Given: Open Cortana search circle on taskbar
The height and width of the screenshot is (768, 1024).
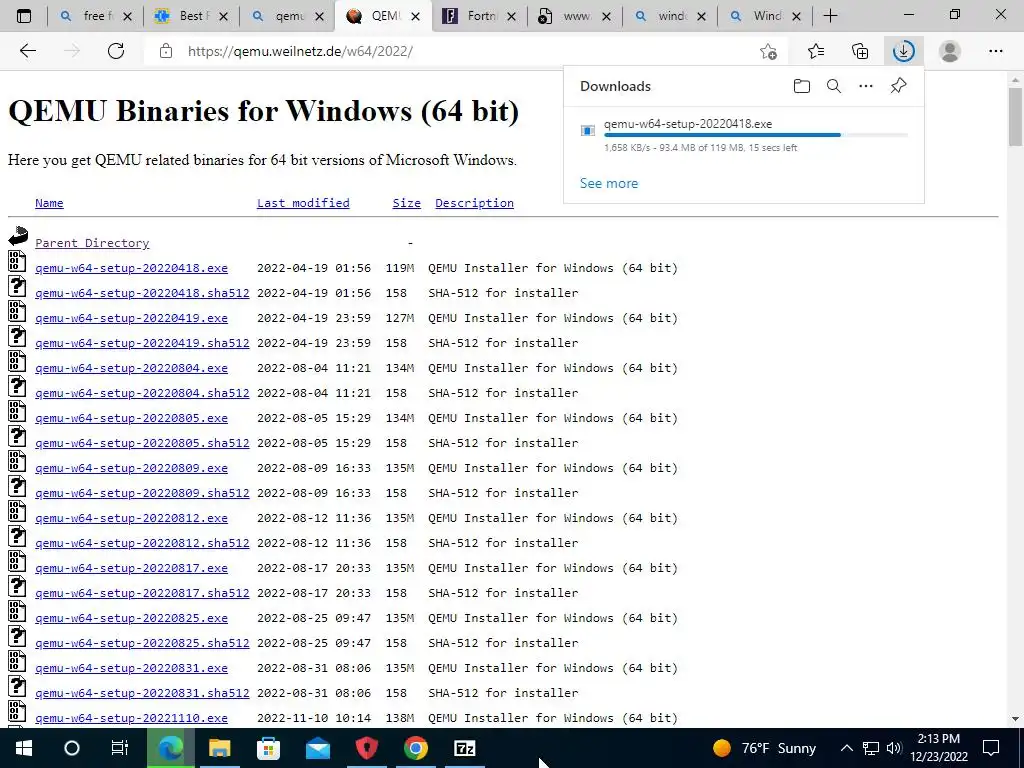Looking at the screenshot, I should point(72,748).
